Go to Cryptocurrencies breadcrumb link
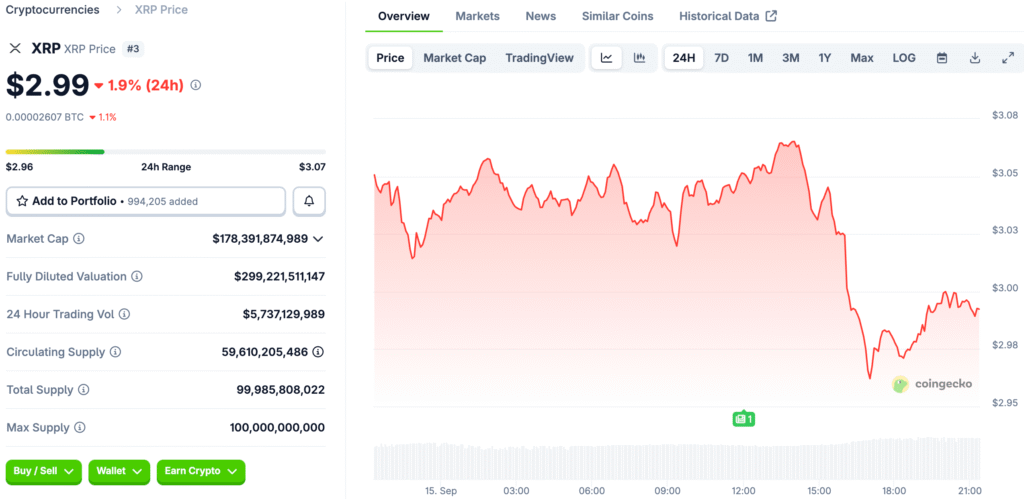1024x499 pixels. coord(53,10)
